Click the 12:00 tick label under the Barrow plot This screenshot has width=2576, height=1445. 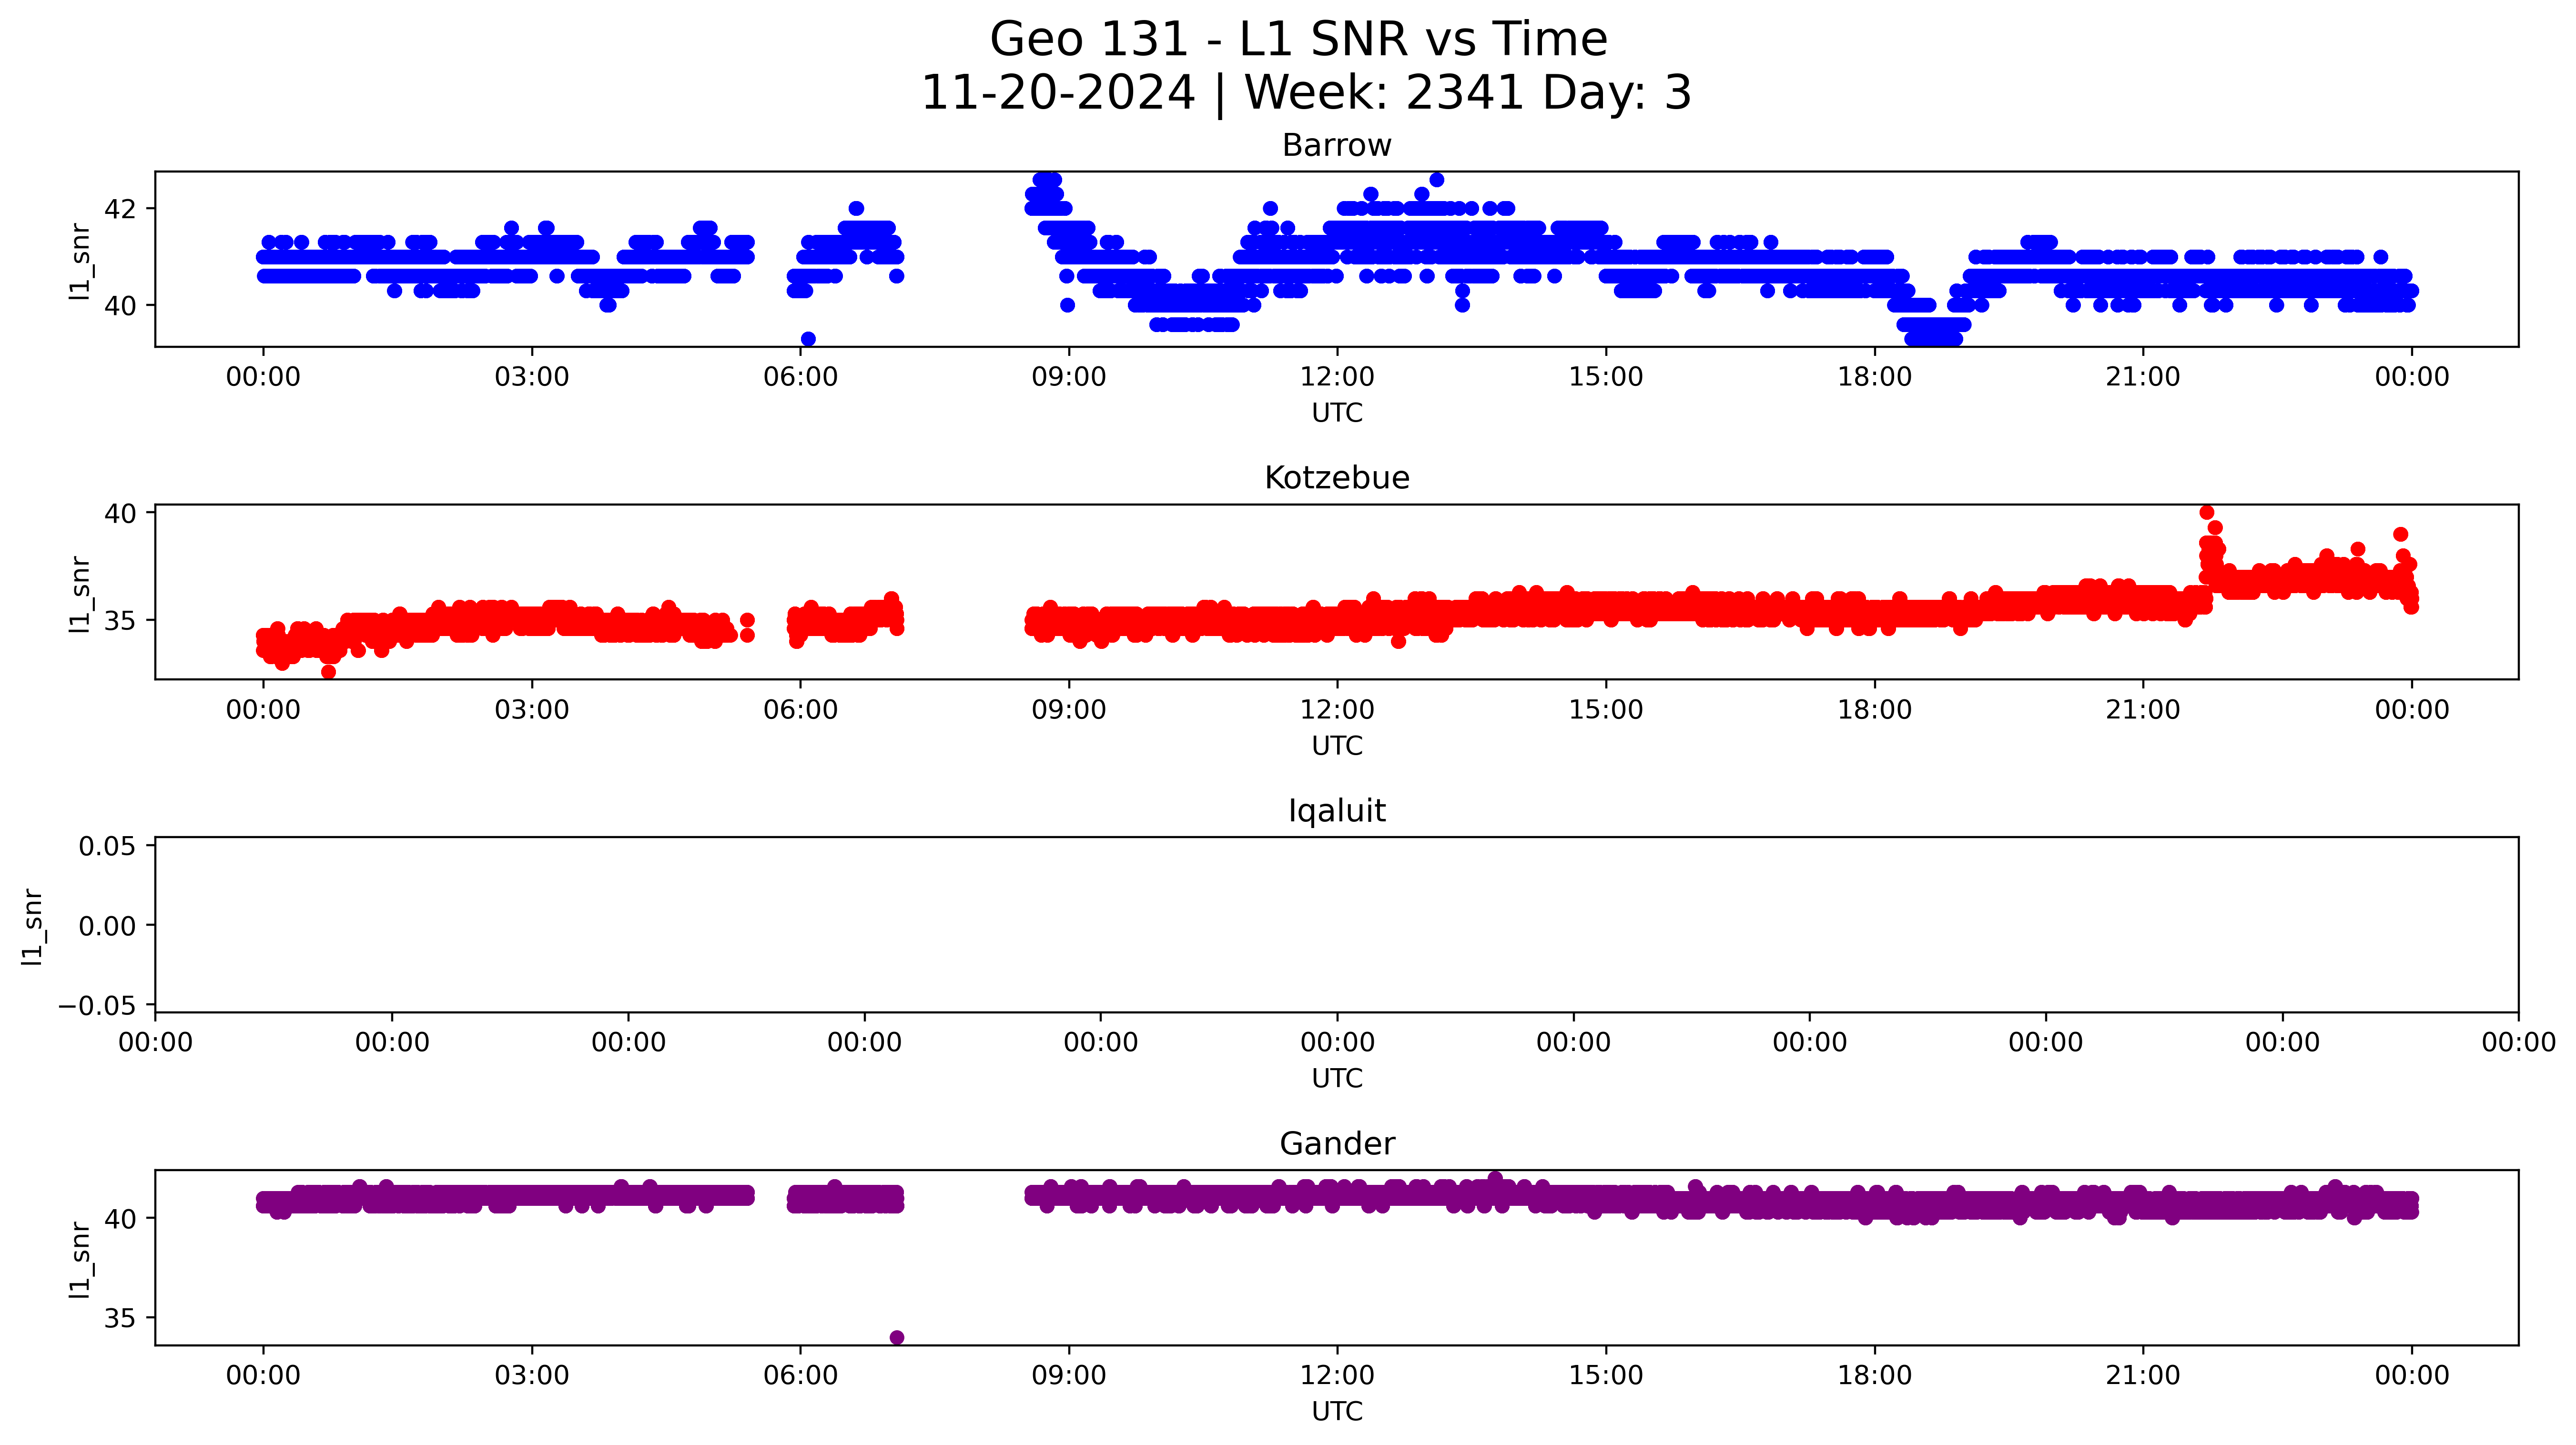coord(1337,377)
